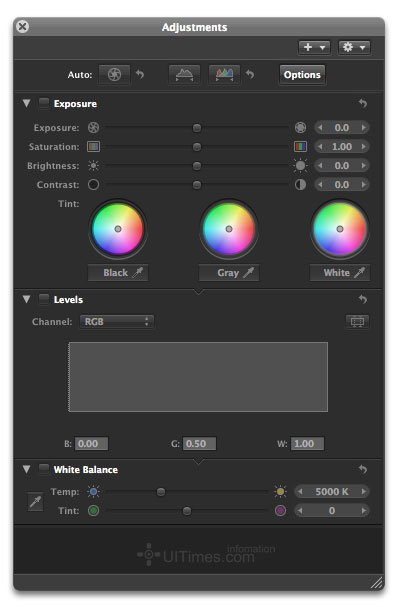Viewport: 395px width, 607px height.
Task: Open the gear action menu
Action: pyautogui.click(x=354, y=47)
